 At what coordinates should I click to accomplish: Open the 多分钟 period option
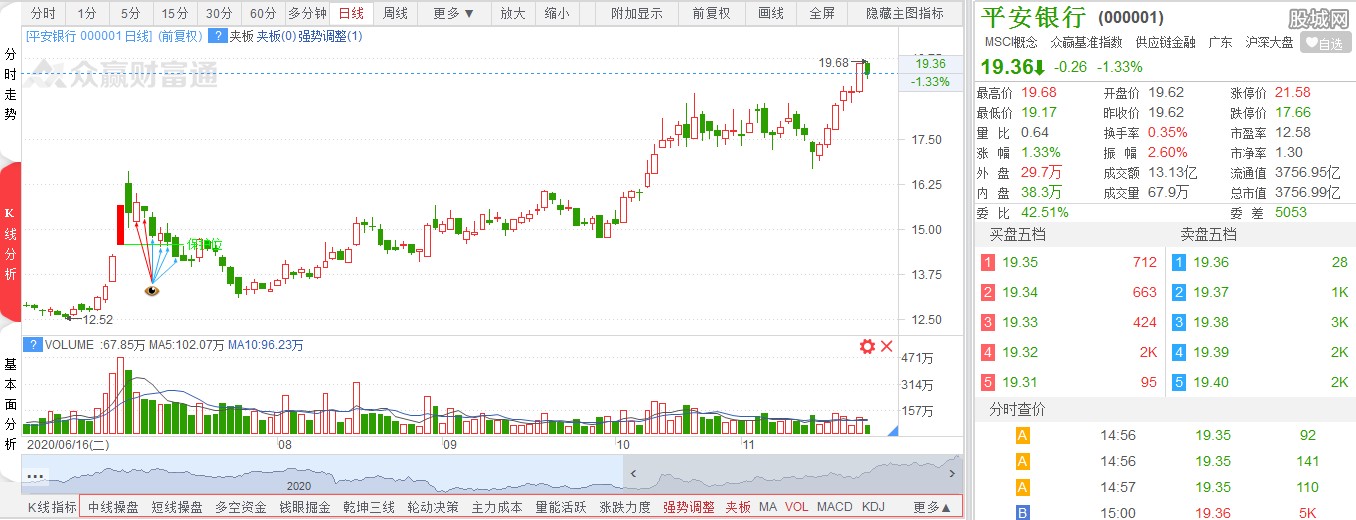(307, 13)
